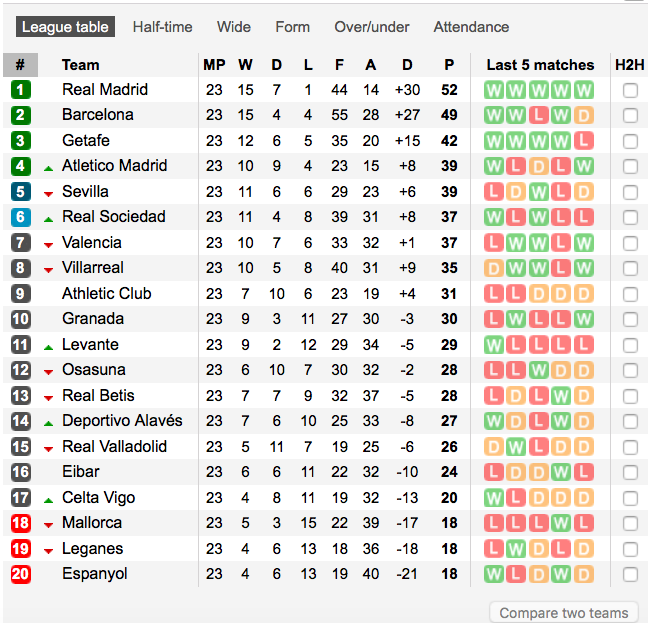Click Mallorca's red position 18 badge
Image resolution: width=648 pixels, height=623 pixels.
click(x=21, y=523)
